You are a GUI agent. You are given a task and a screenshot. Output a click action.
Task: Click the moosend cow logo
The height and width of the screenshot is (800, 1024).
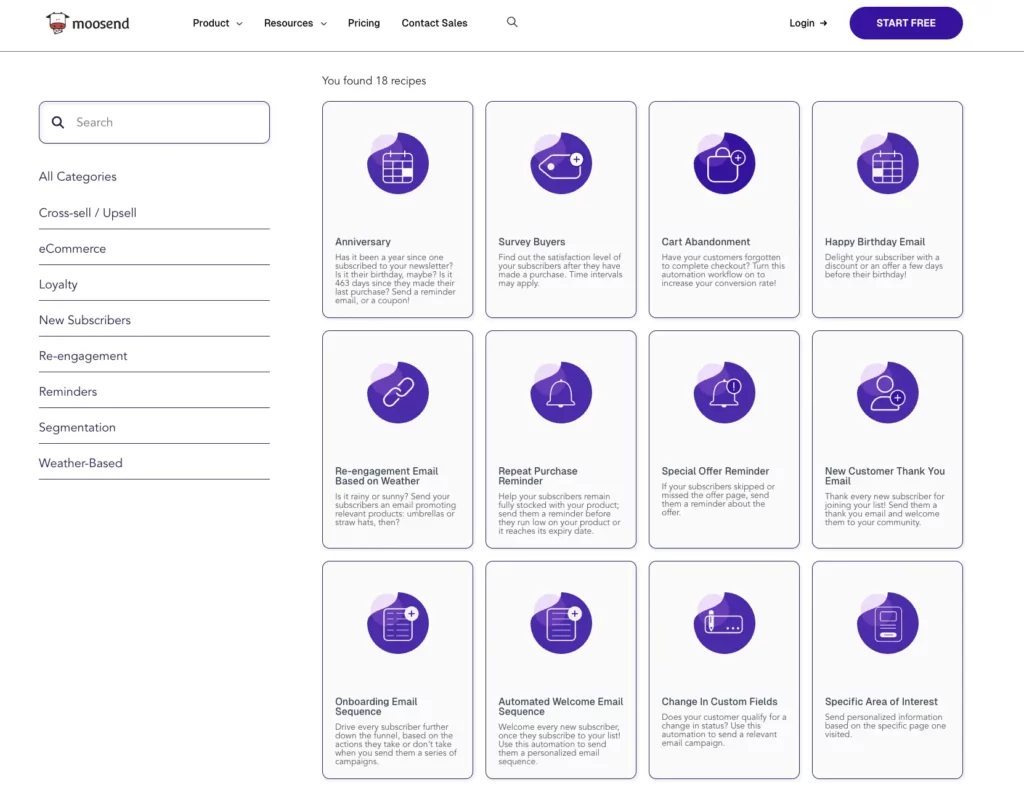point(55,21)
